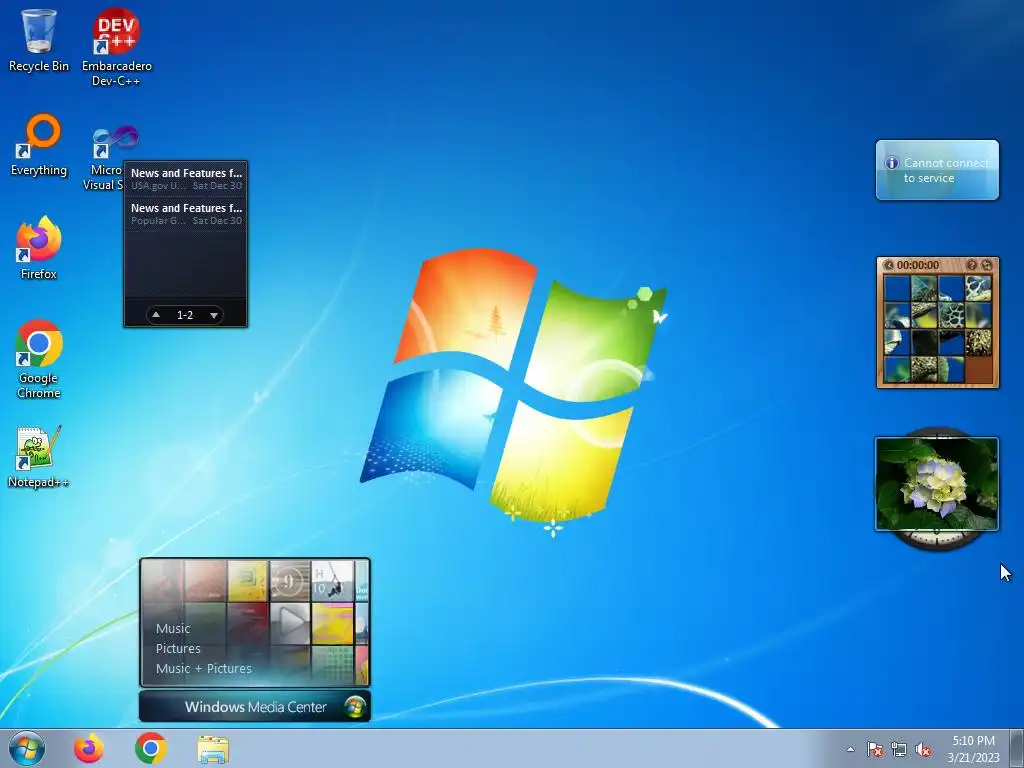Click the Show desktop button at taskbar end
The height and width of the screenshot is (768, 1024).
click(1017, 748)
